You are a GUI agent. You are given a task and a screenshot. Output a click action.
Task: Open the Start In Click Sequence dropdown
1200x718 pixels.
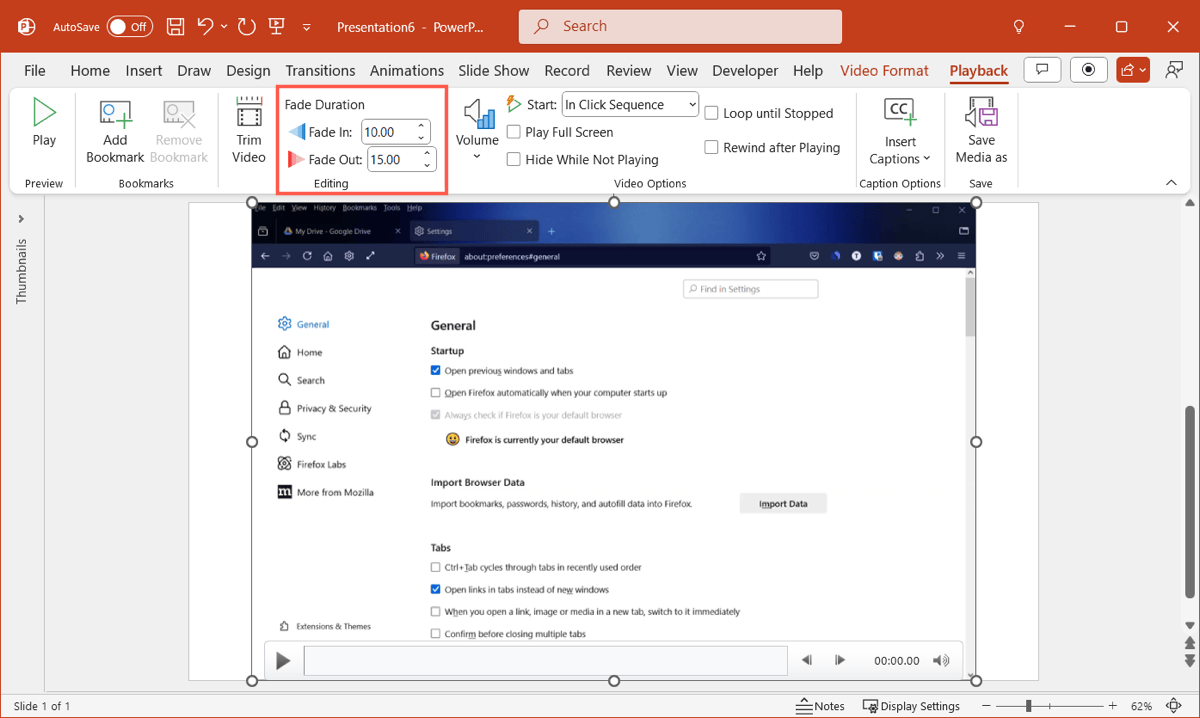point(630,104)
